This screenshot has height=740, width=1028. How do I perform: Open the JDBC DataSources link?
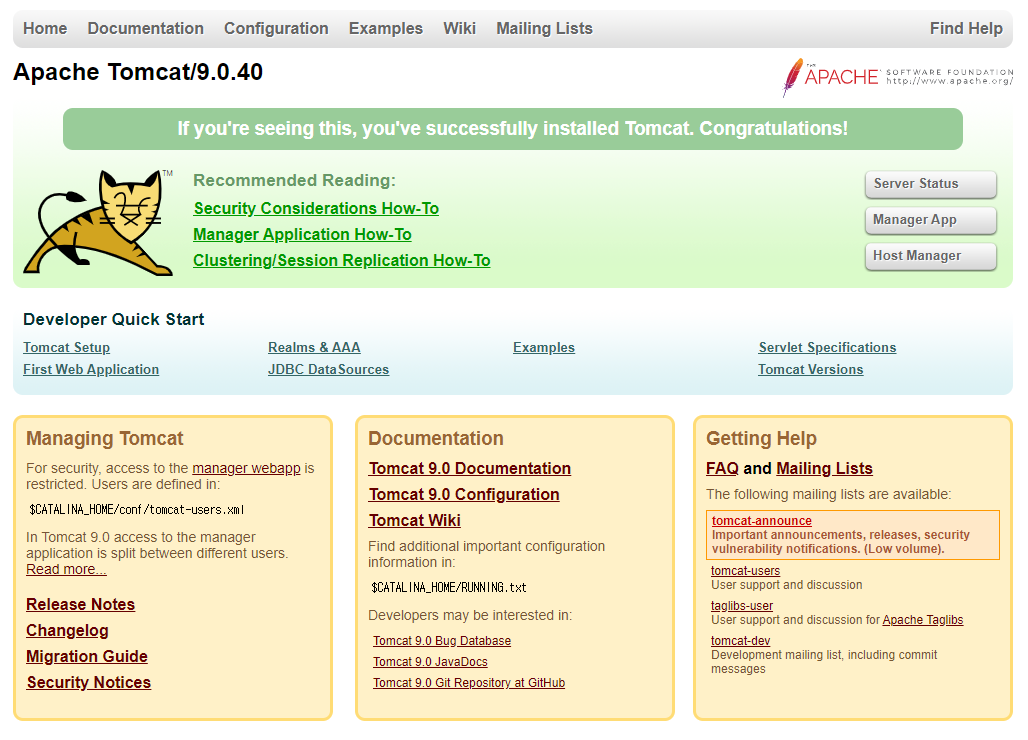pos(328,370)
